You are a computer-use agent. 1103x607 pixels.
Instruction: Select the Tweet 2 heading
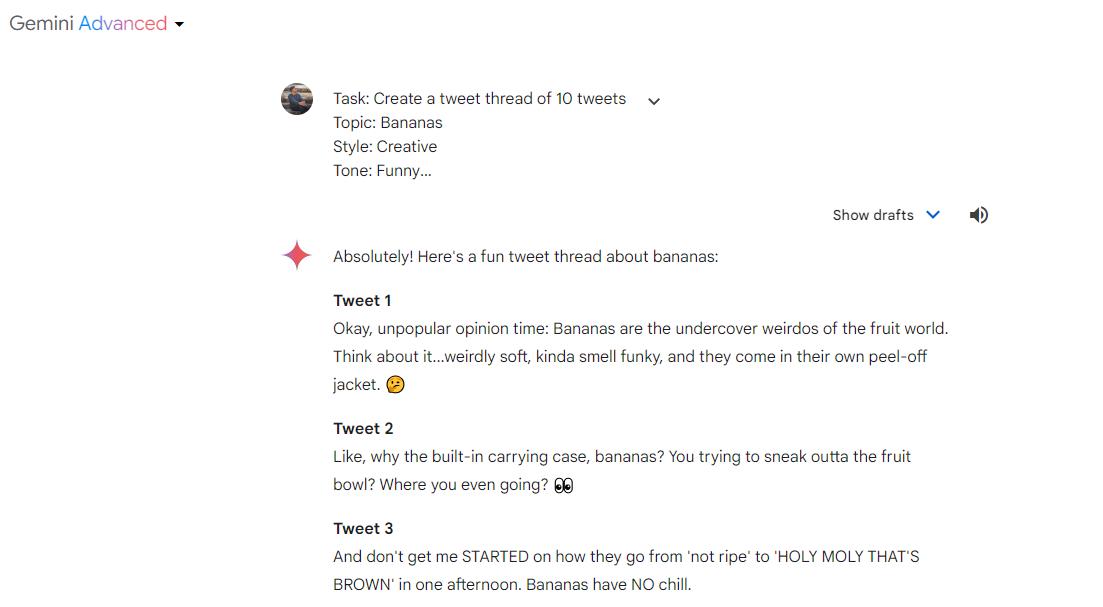[x=363, y=429]
